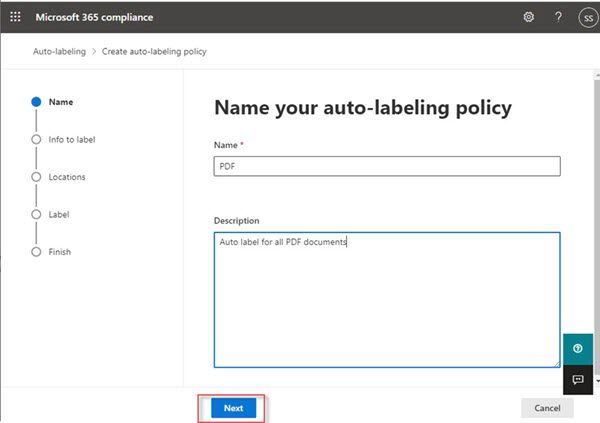
Task: Open the feedback chat icon
Action: click(x=578, y=379)
